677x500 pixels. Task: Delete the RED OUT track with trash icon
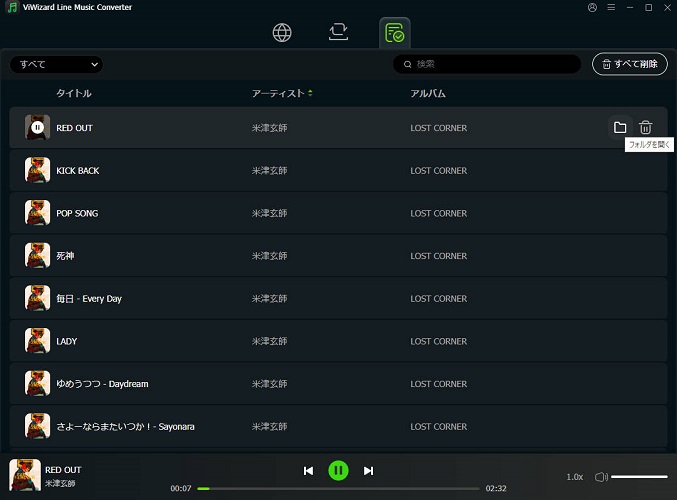click(x=645, y=127)
